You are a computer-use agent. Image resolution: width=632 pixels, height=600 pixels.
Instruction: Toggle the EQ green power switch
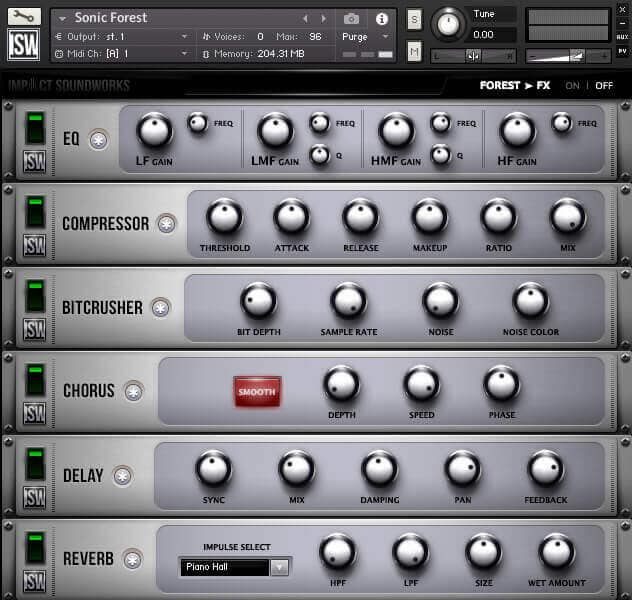click(36, 128)
